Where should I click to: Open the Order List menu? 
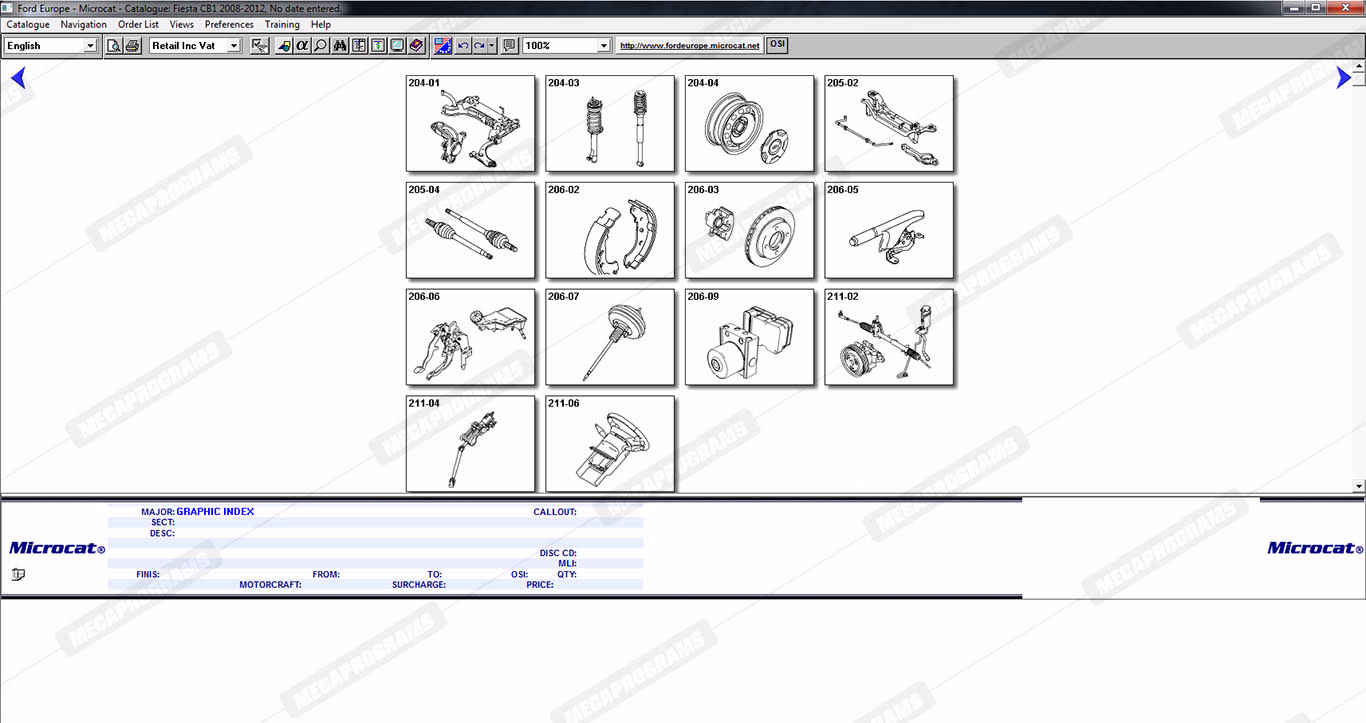[x=138, y=24]
